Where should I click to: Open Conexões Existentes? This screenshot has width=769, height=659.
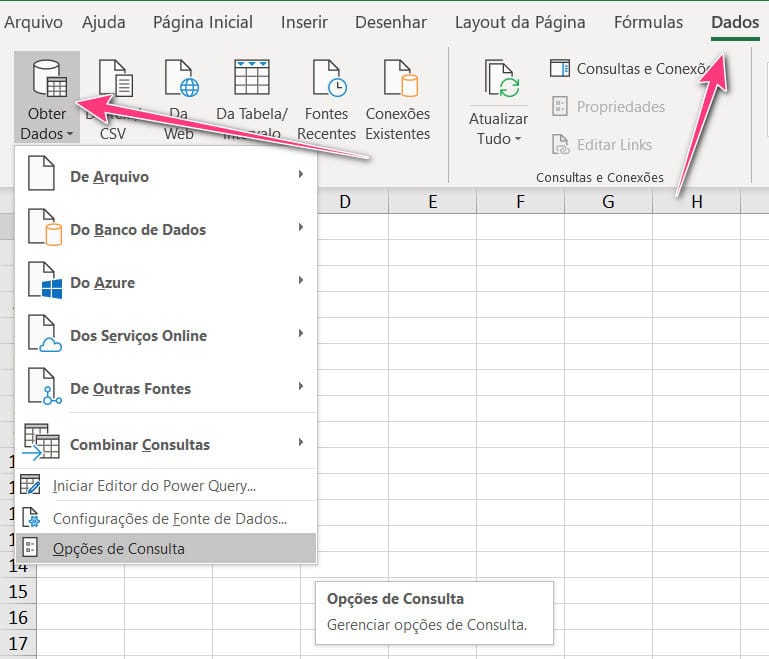coord(398,100)
